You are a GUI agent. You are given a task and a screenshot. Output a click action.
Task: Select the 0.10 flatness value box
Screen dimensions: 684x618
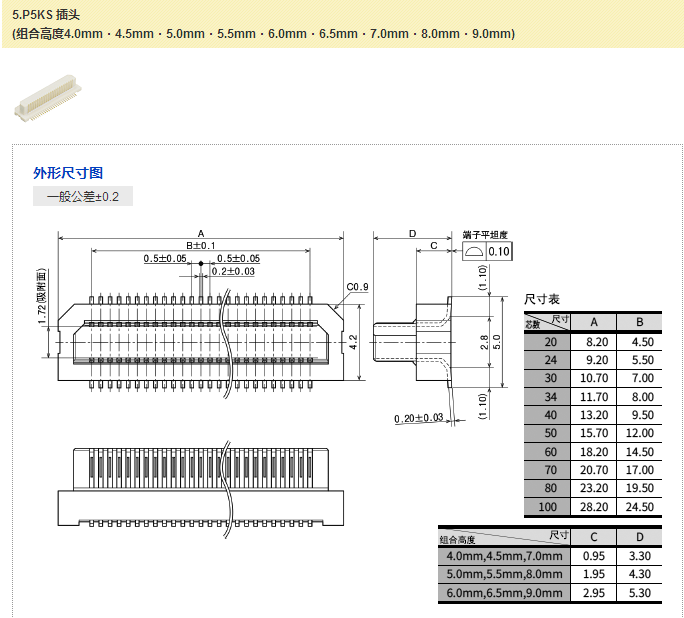[x=498, y=251]
